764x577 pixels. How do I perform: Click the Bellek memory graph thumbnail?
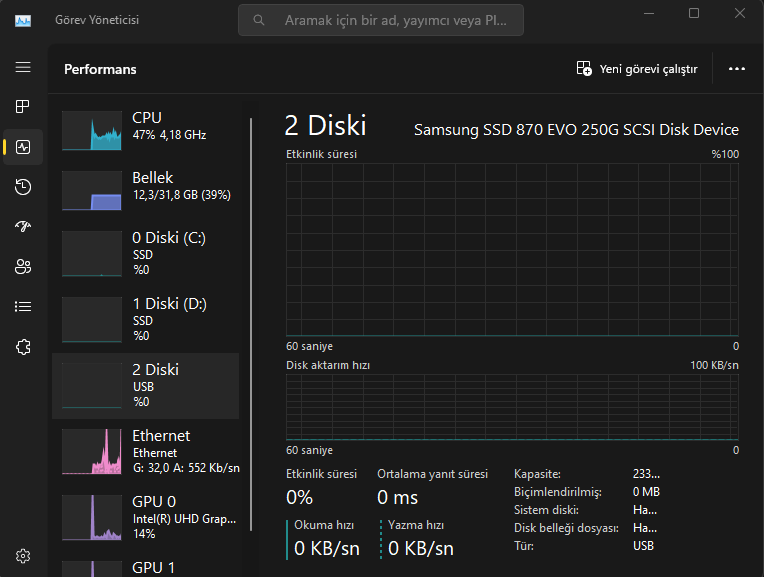[92, 191]
